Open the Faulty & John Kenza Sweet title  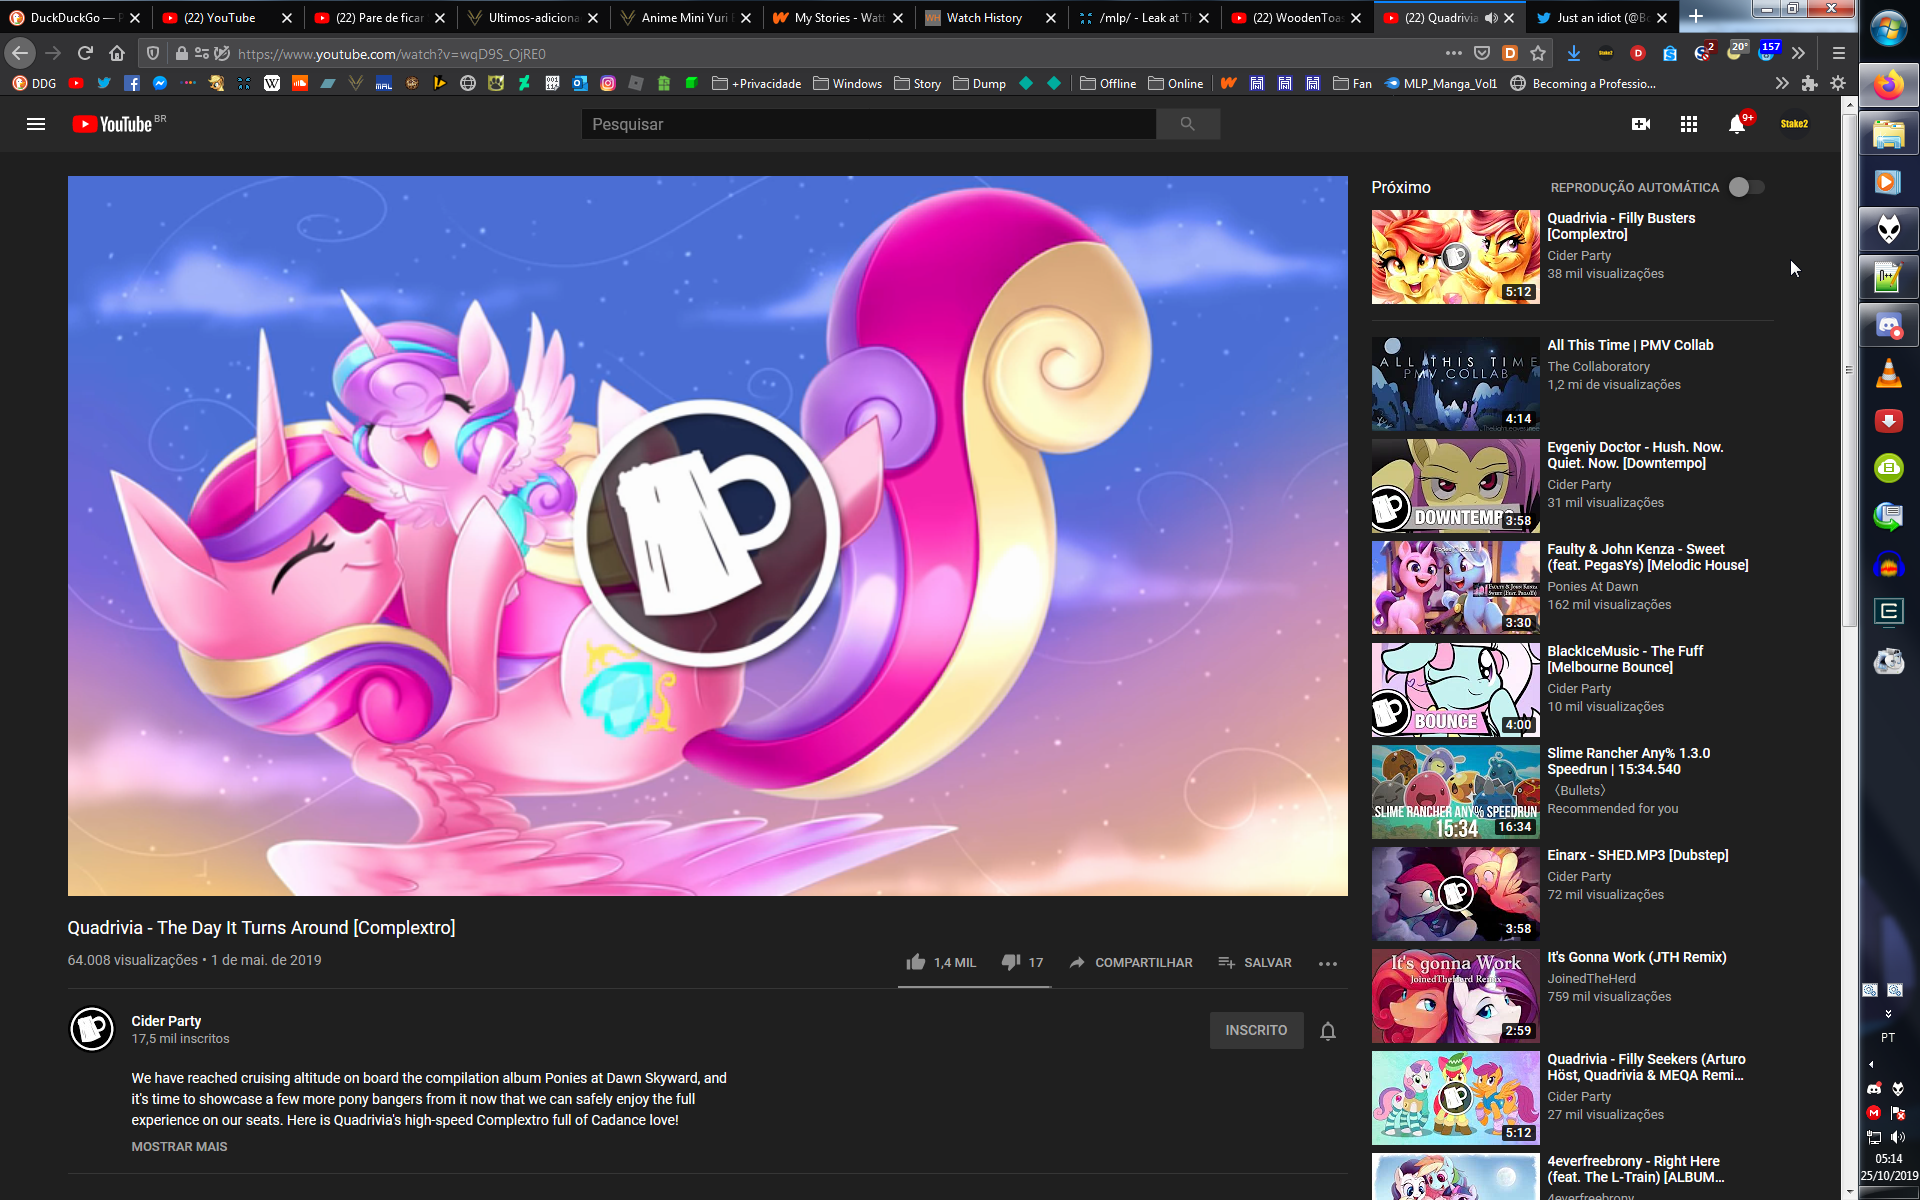pyautogui.click(x=1647, y=557)
